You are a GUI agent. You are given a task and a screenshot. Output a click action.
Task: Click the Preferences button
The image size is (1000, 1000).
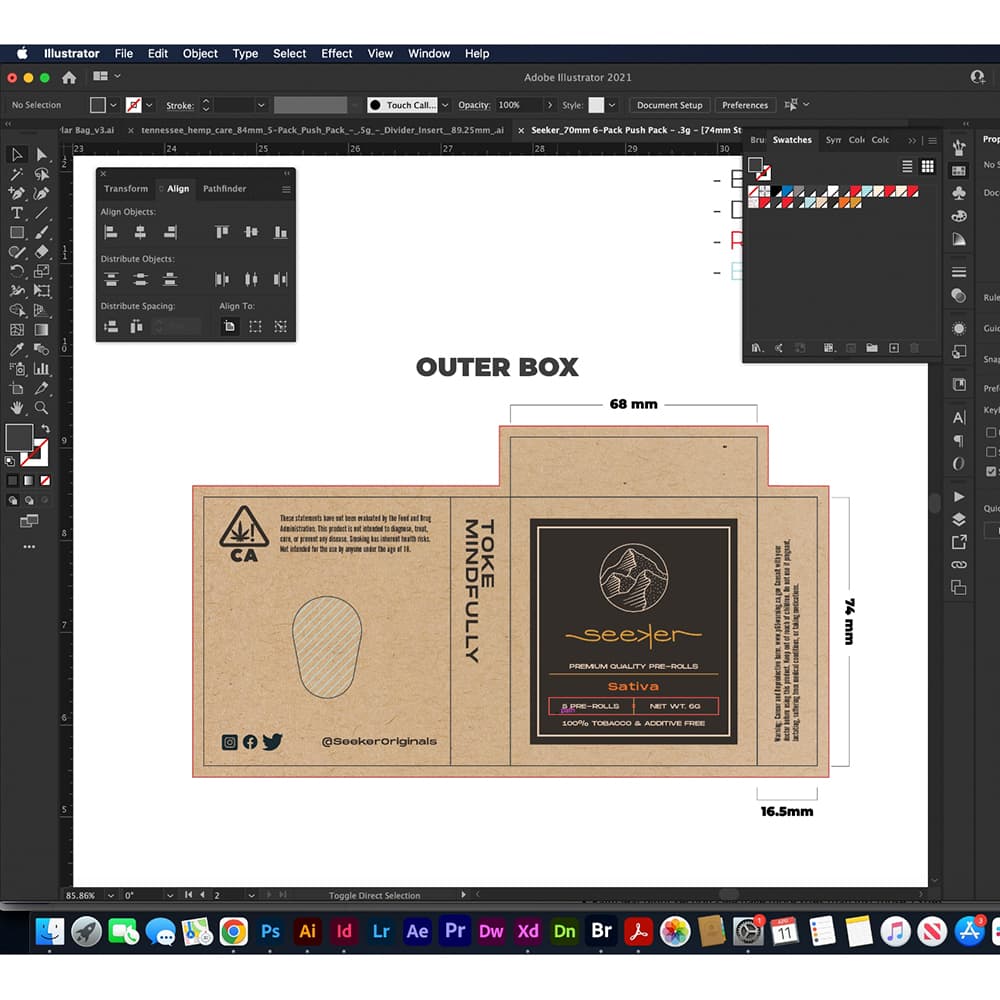point(745,105)
